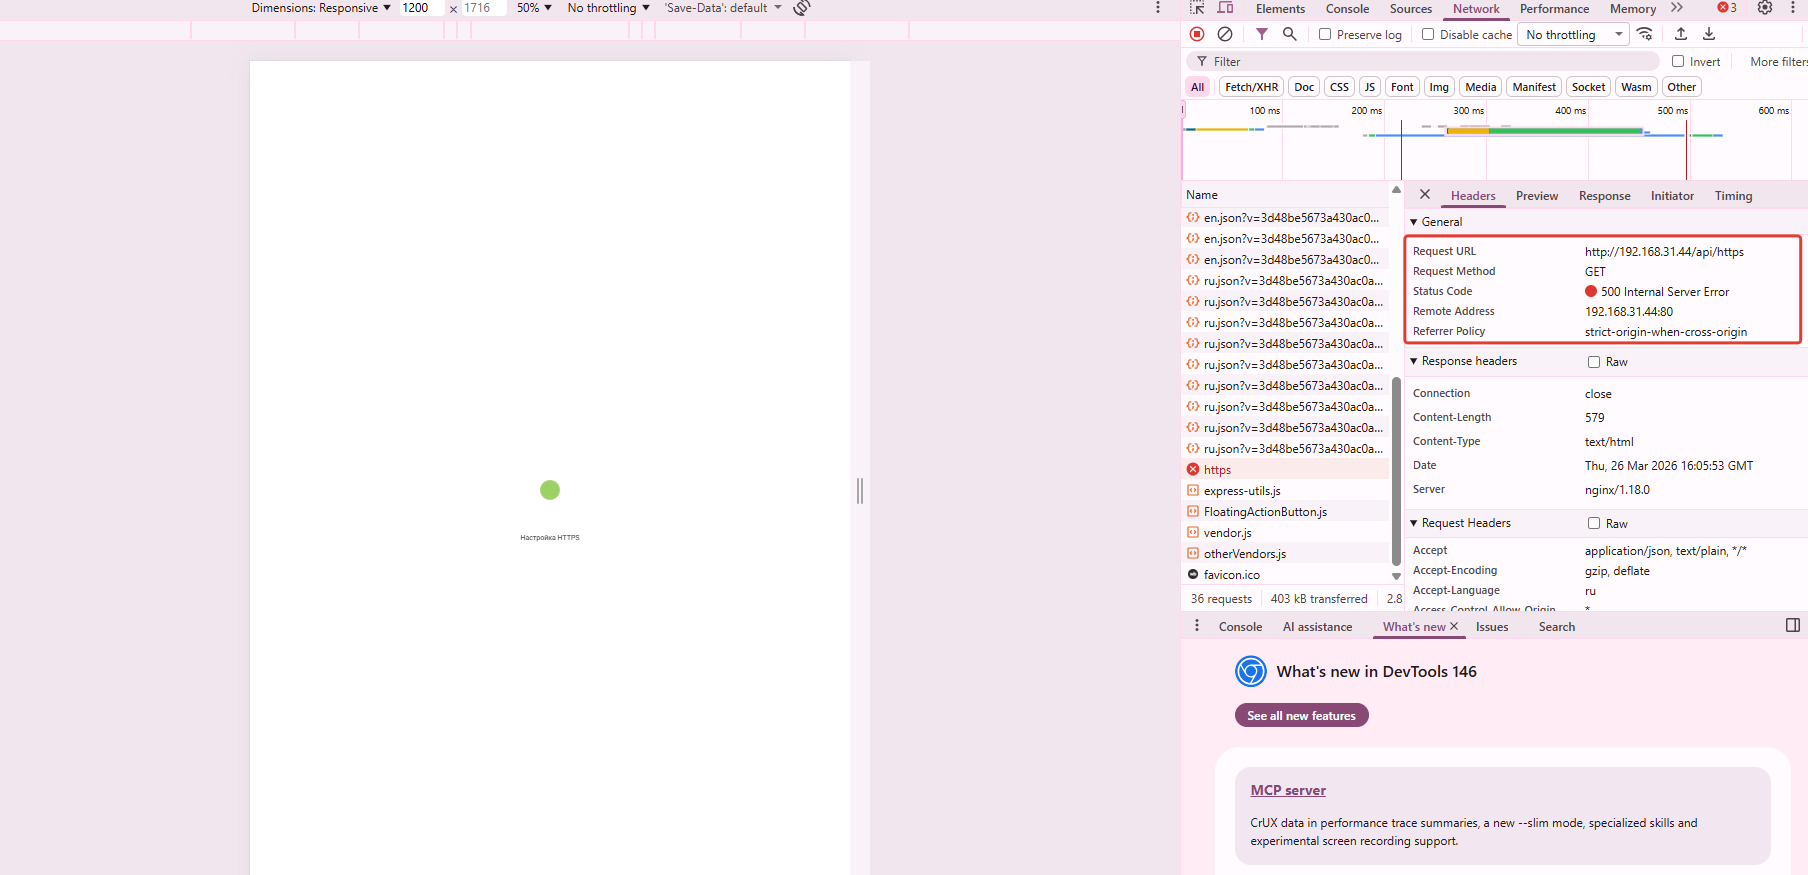Image resolution: width=1808 pixels, height=875 pixels.
Task: Open network conditions Wi-Fi icon
Action: (x=1645, y=34)
